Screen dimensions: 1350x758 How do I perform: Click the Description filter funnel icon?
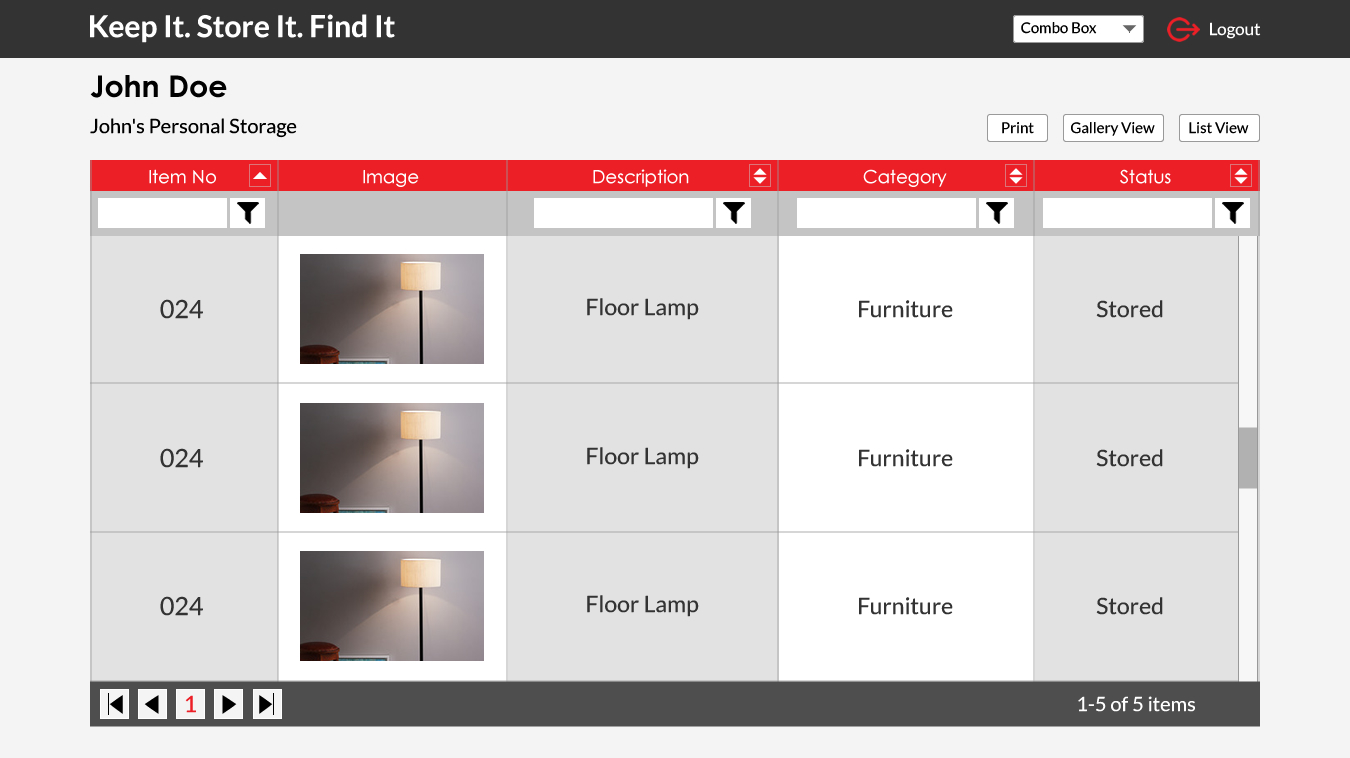point(734,212)
